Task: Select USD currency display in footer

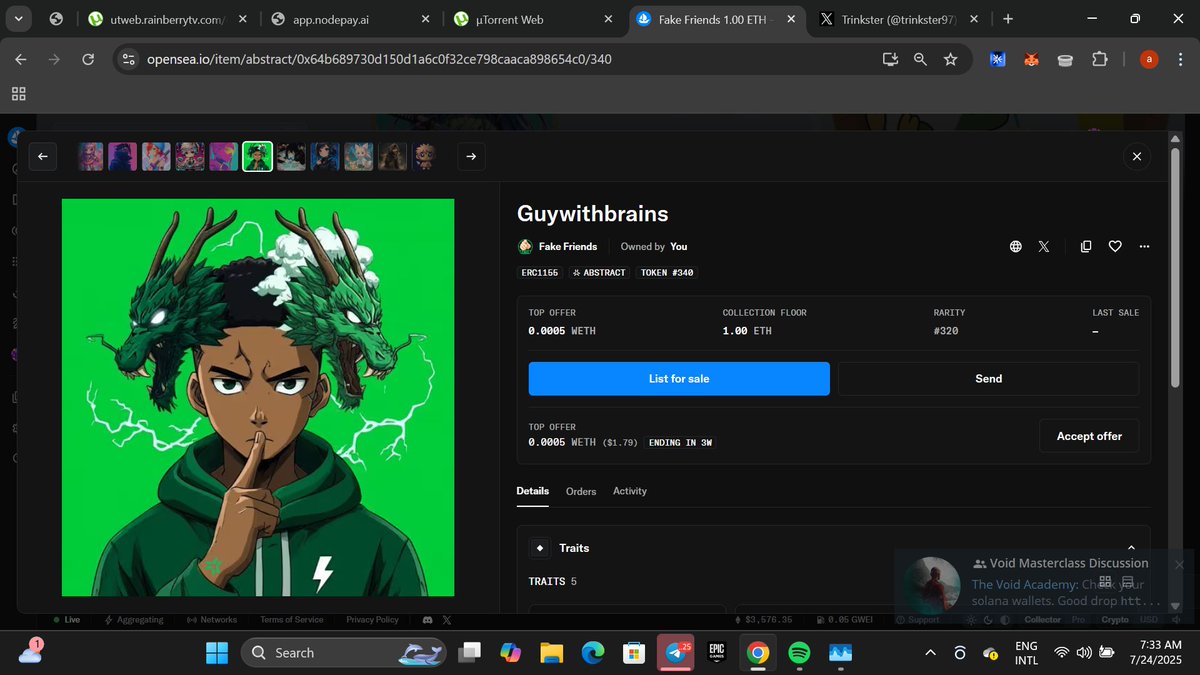Action: click(x=1148, y=620)
